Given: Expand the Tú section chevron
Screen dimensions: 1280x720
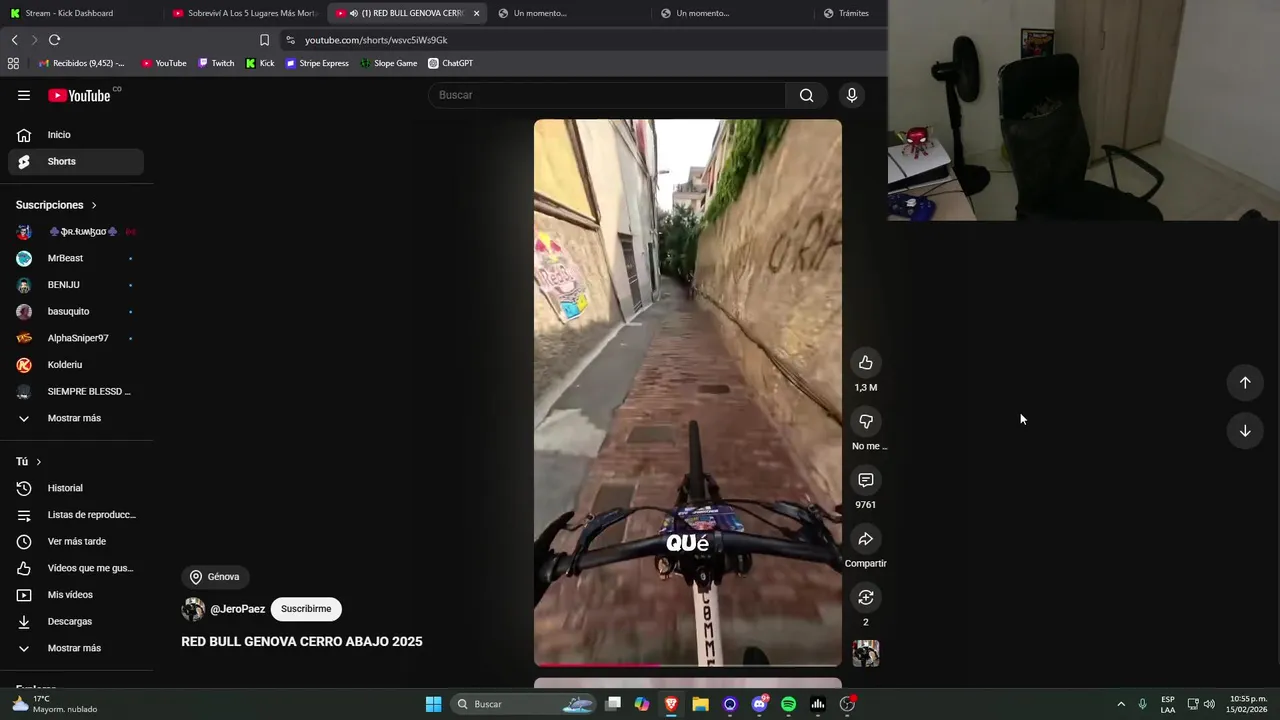Looking at the screenshot, I should [x=38, y=462].
